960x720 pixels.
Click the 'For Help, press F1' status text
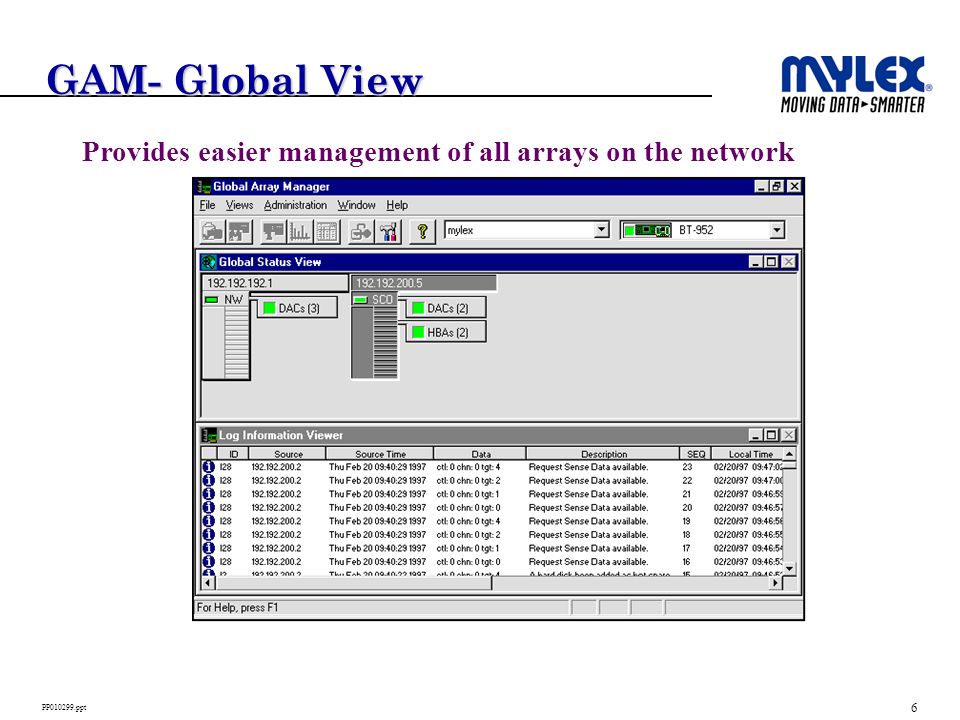point(237,607)
